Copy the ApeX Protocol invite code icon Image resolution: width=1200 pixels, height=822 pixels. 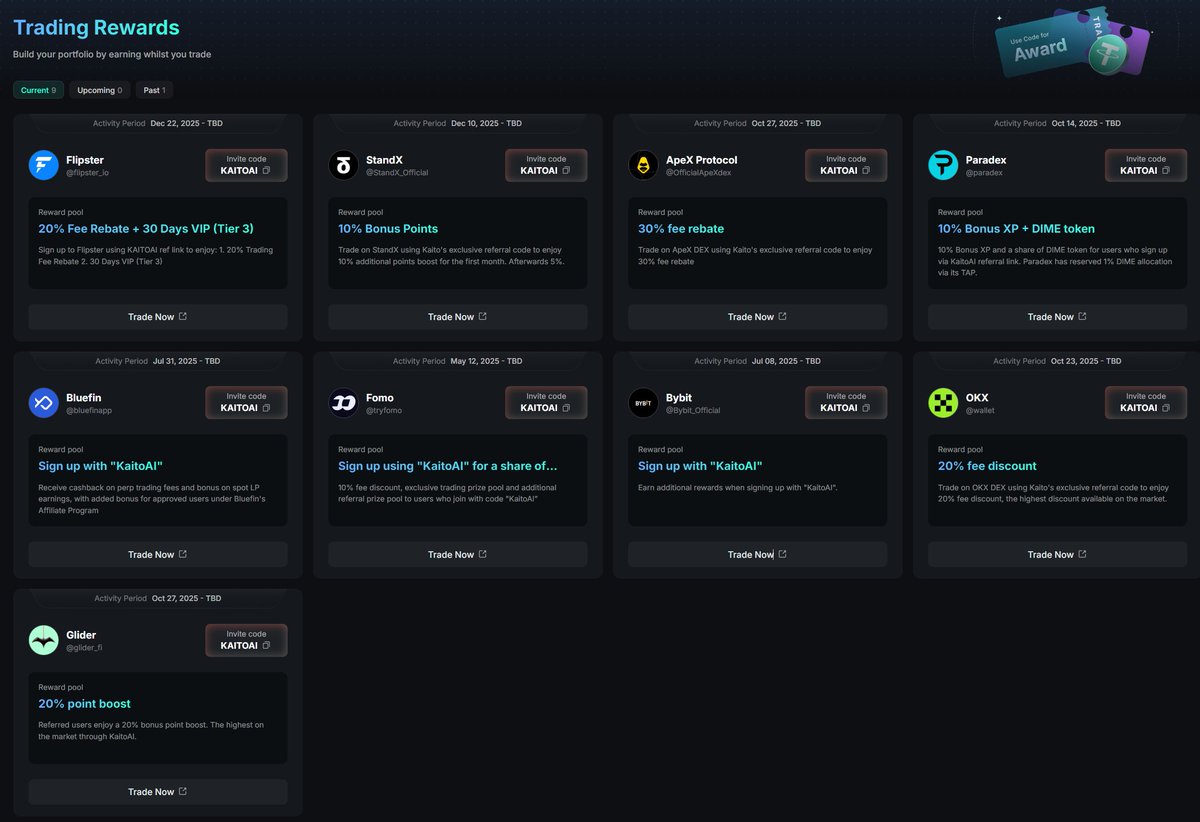tap(866, 171)
